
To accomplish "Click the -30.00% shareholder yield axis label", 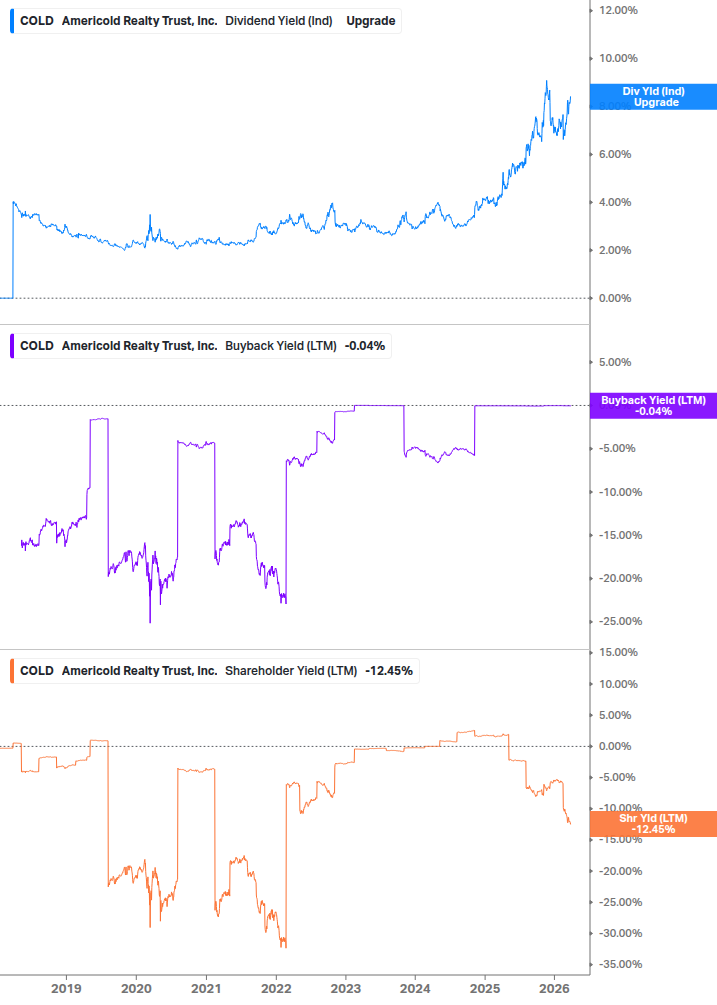I will pyautogui.click(x=620, y=933).
